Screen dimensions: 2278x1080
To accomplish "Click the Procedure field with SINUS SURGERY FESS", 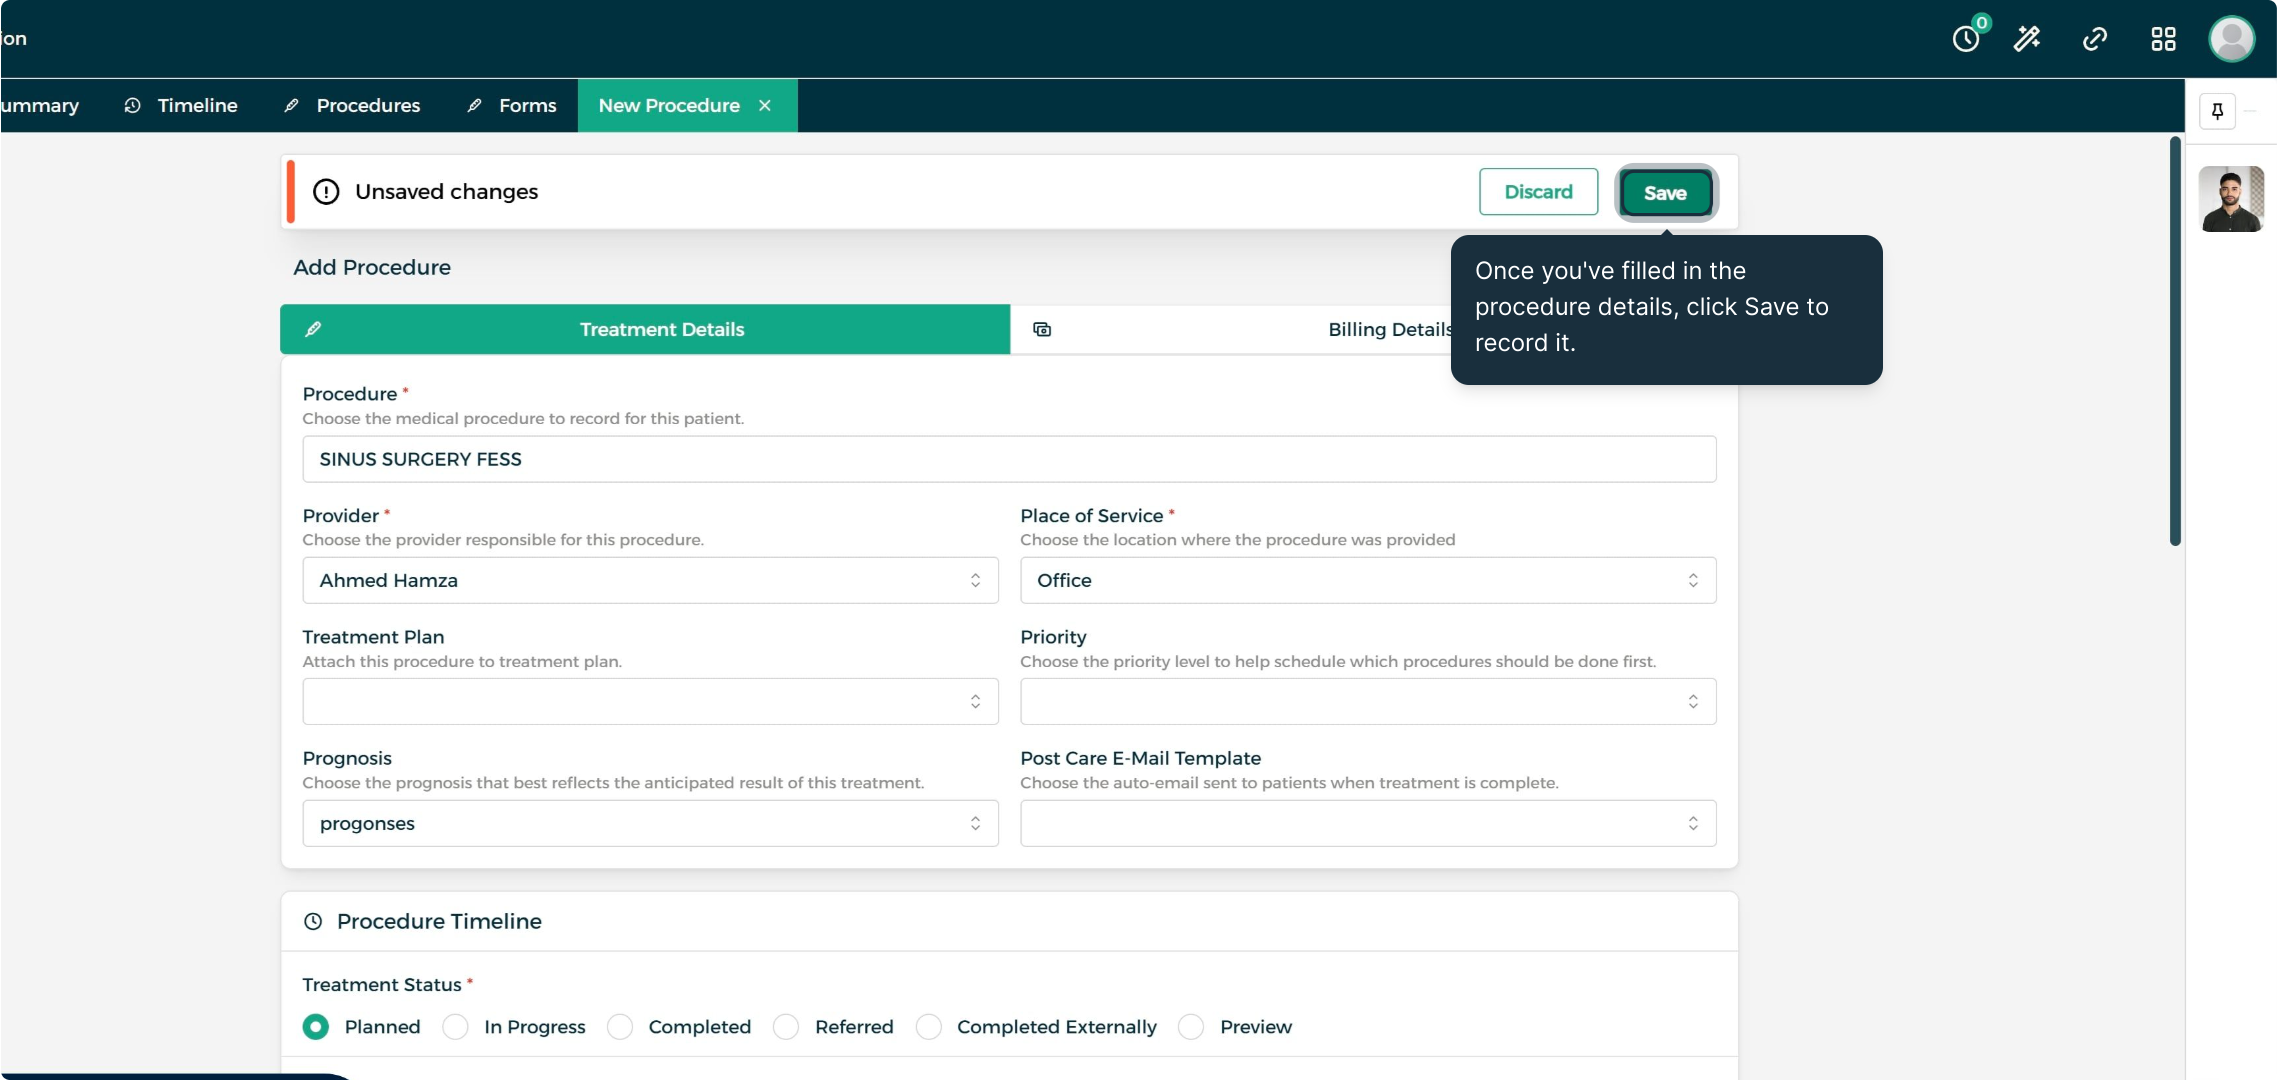I will coord(1009,459).
